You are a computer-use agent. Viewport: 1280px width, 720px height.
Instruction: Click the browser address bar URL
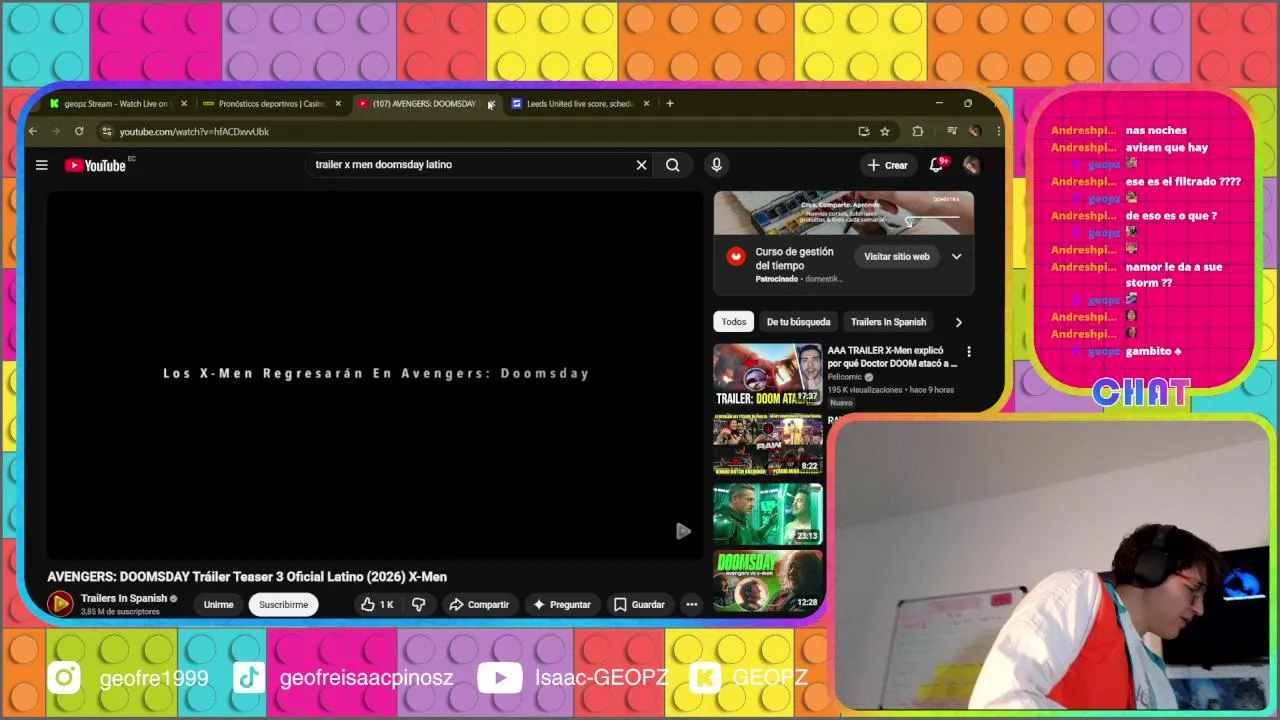click(194, 131)
